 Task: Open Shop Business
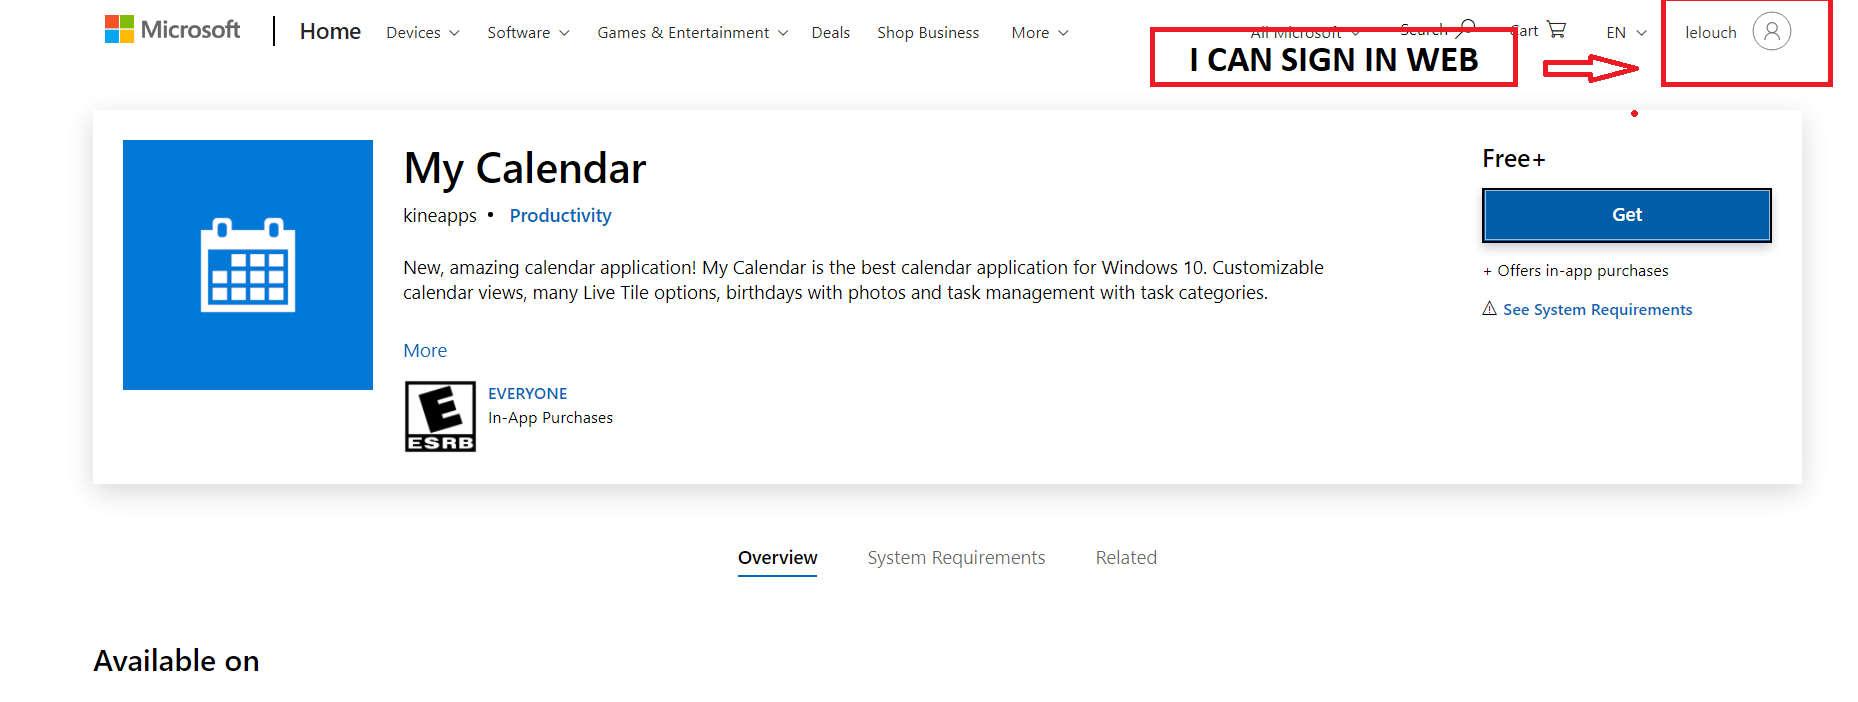[928, 33]
